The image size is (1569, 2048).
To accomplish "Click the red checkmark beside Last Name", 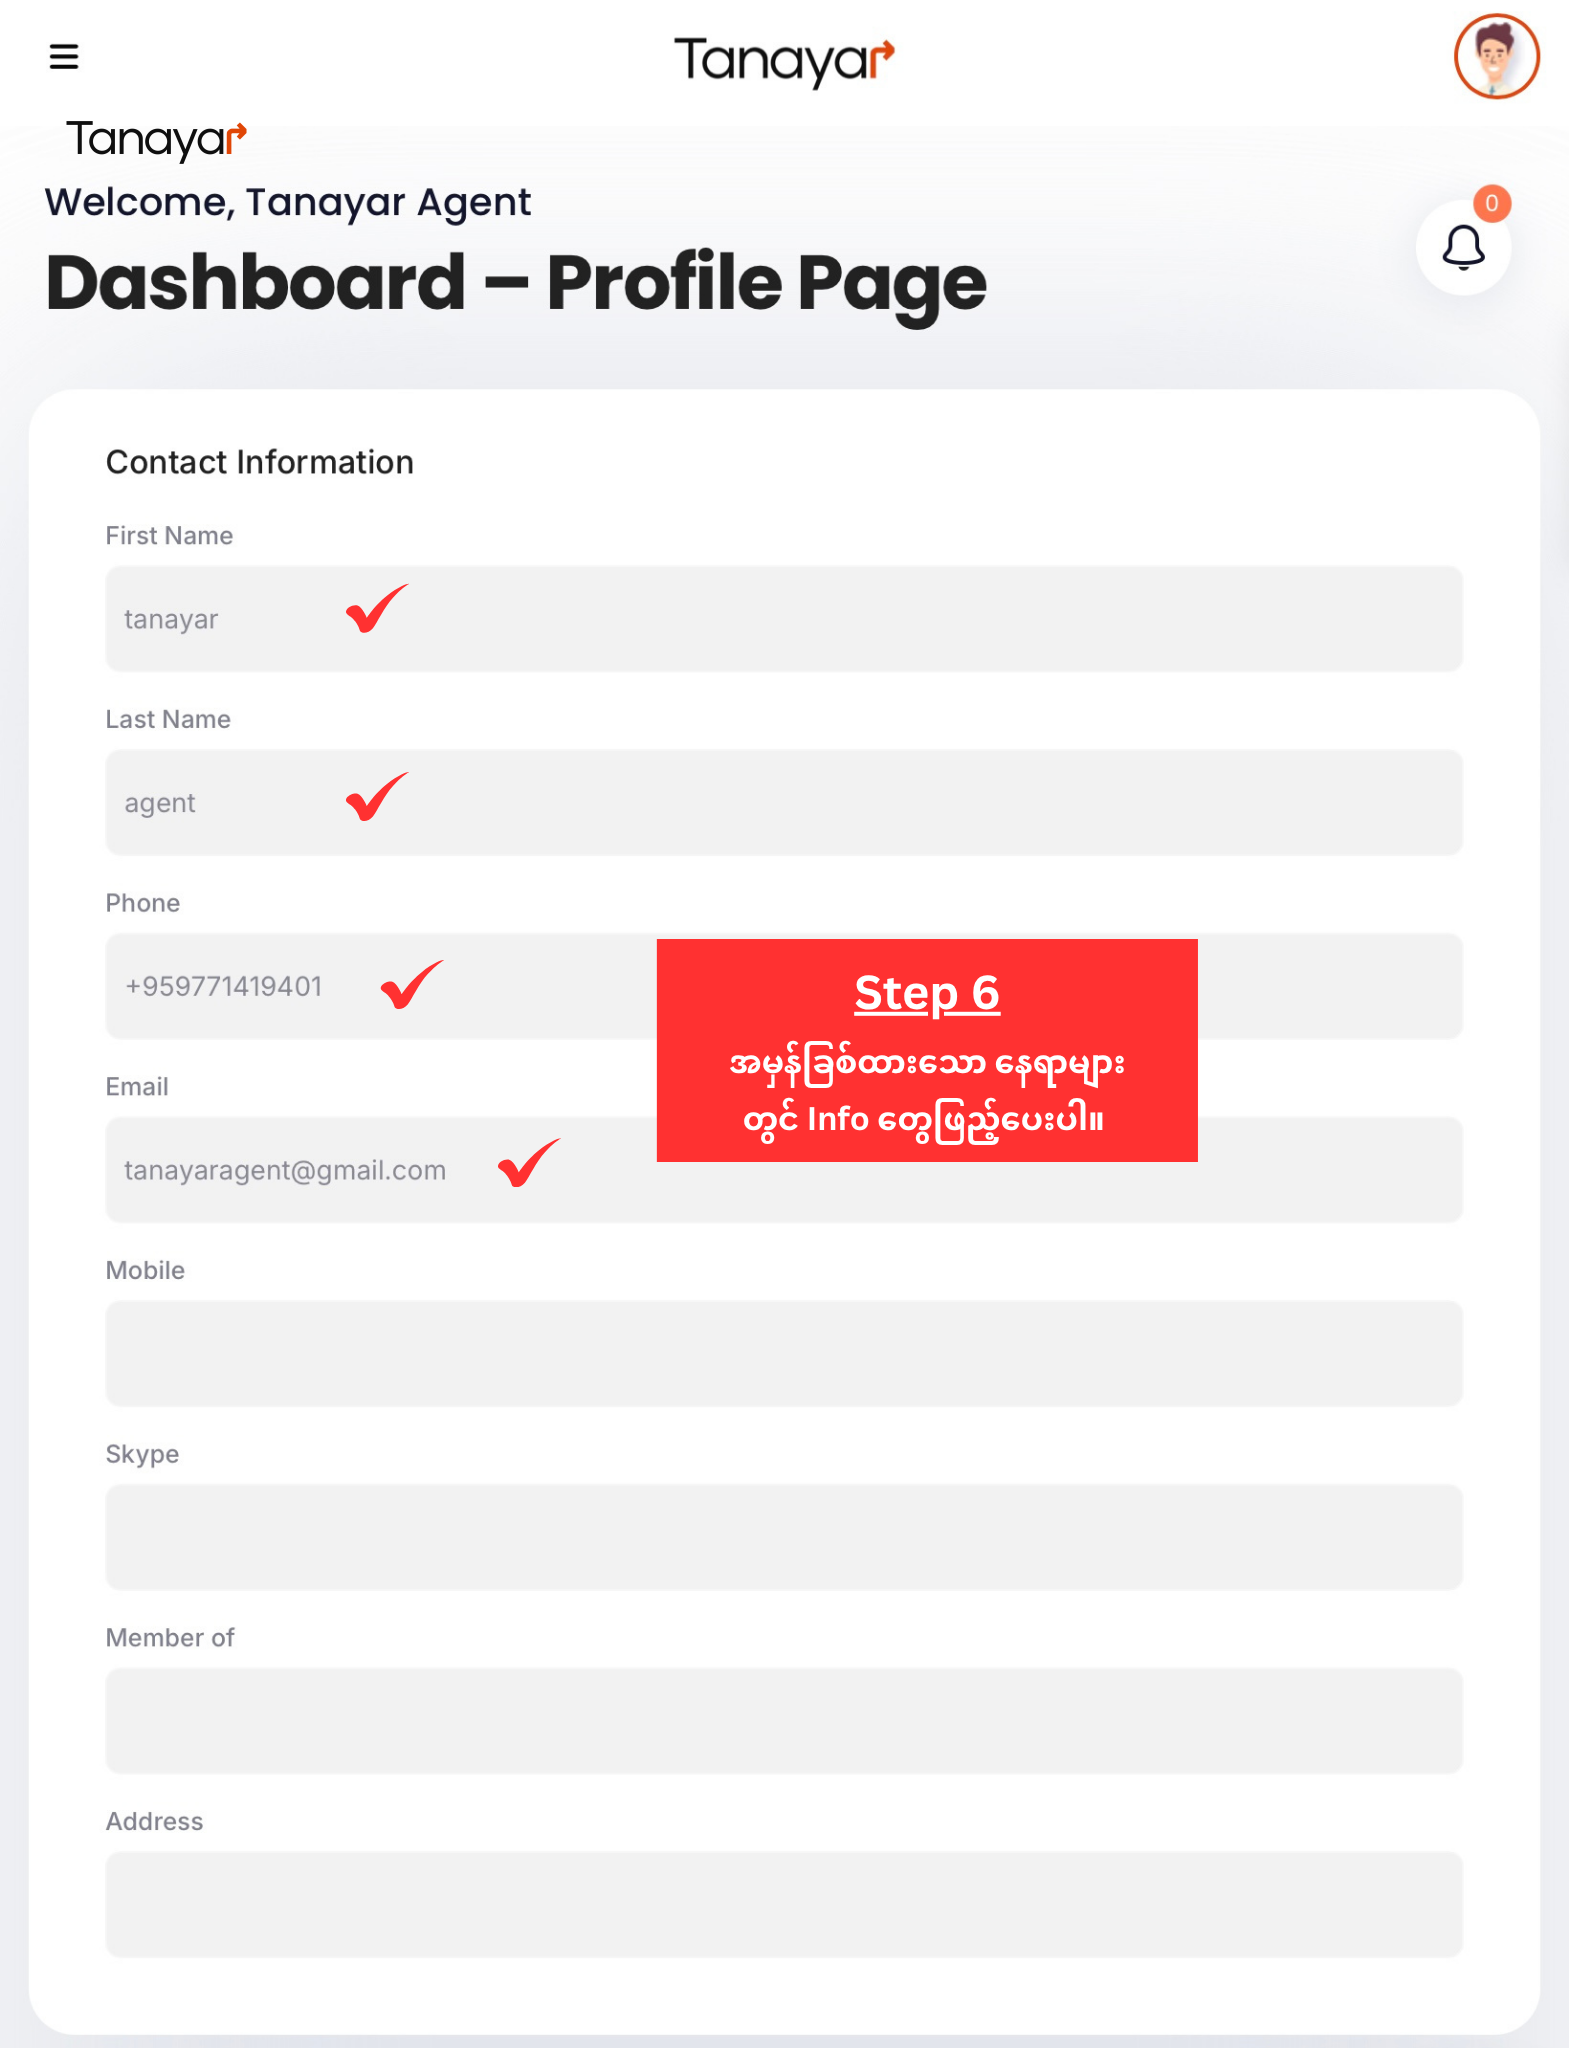I will point(376,797).
